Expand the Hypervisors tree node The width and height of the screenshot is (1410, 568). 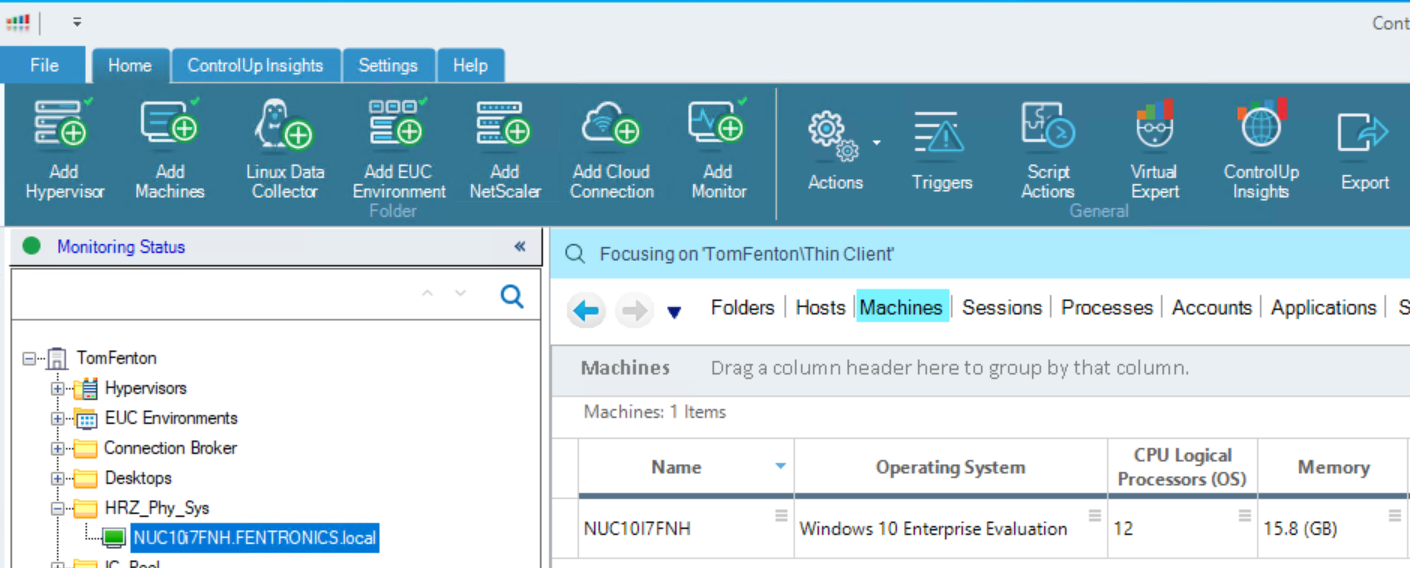[x=58, y=388]
